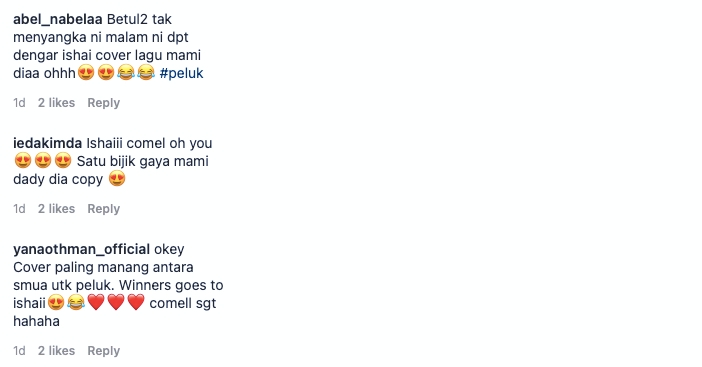Click the 1d timestamp under yanaothman_official's comment
702x367 pixels.
(x=19, y=350)
